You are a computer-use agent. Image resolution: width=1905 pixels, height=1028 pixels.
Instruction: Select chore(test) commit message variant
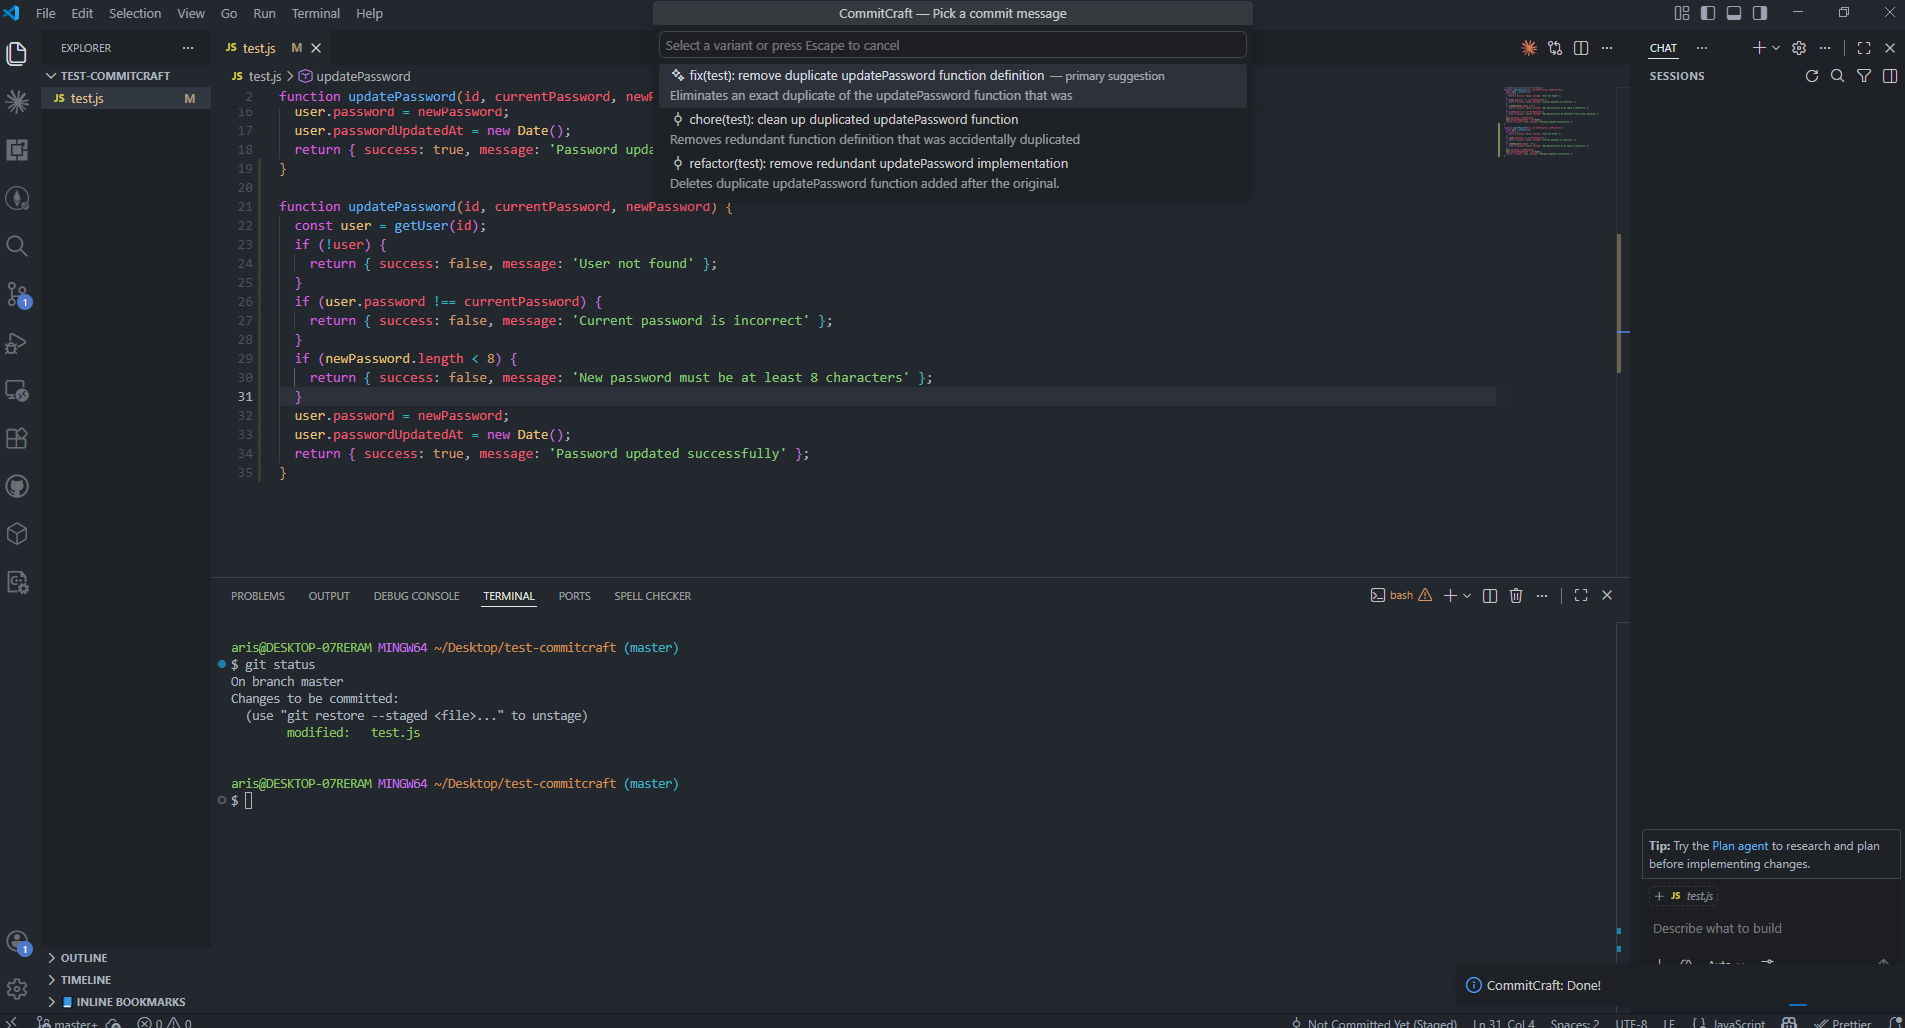[x=953, y=130]
